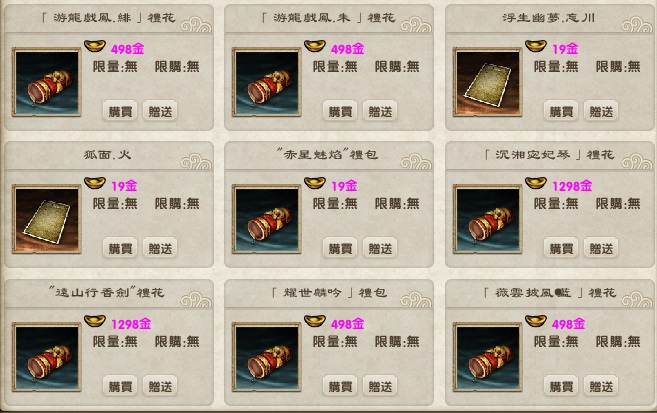The width and height of the screenshot is (657, 413).
Task: Buy the 游龍戲鳳.緋 item with 購買
Action: click(x=120, y=111)
